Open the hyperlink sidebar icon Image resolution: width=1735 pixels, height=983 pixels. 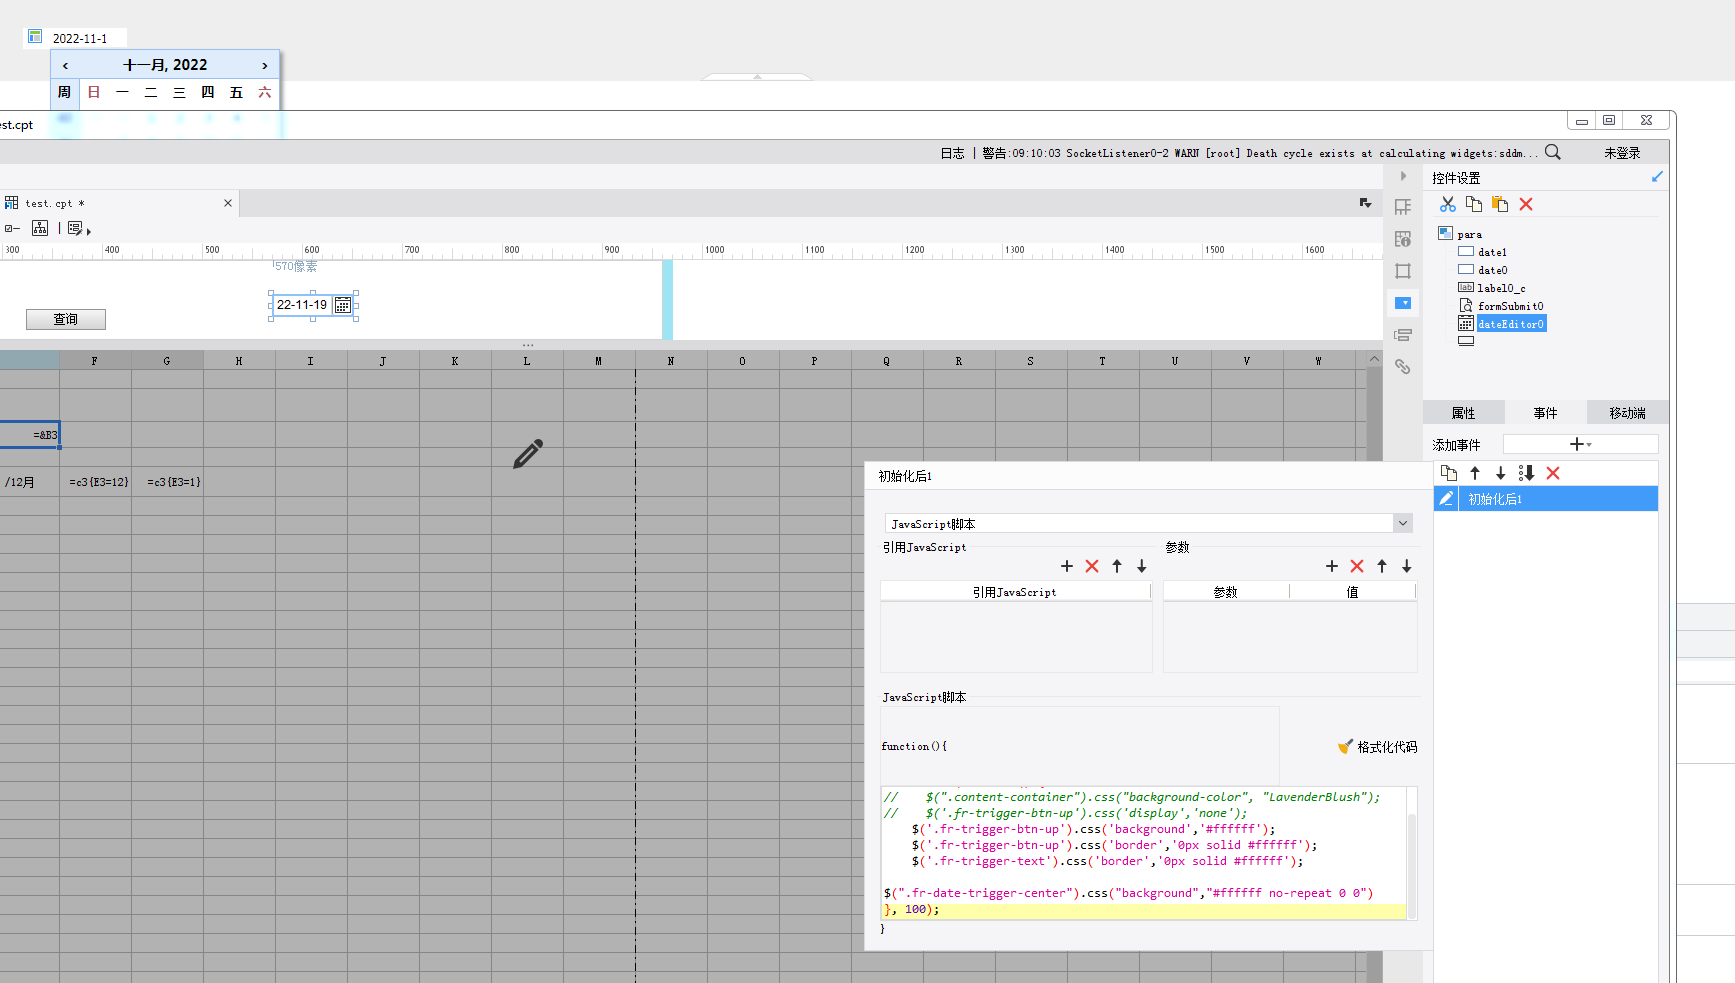pos(1403,367)
